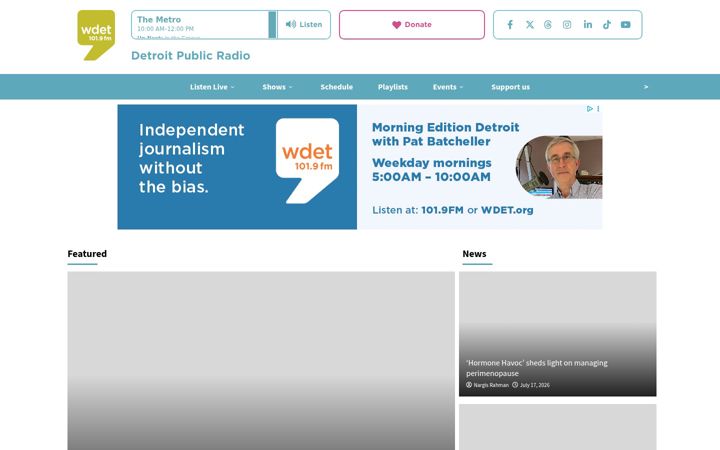Open the LinkedIn social icon
The image size is (720, 450).
[x=588, y=25]
